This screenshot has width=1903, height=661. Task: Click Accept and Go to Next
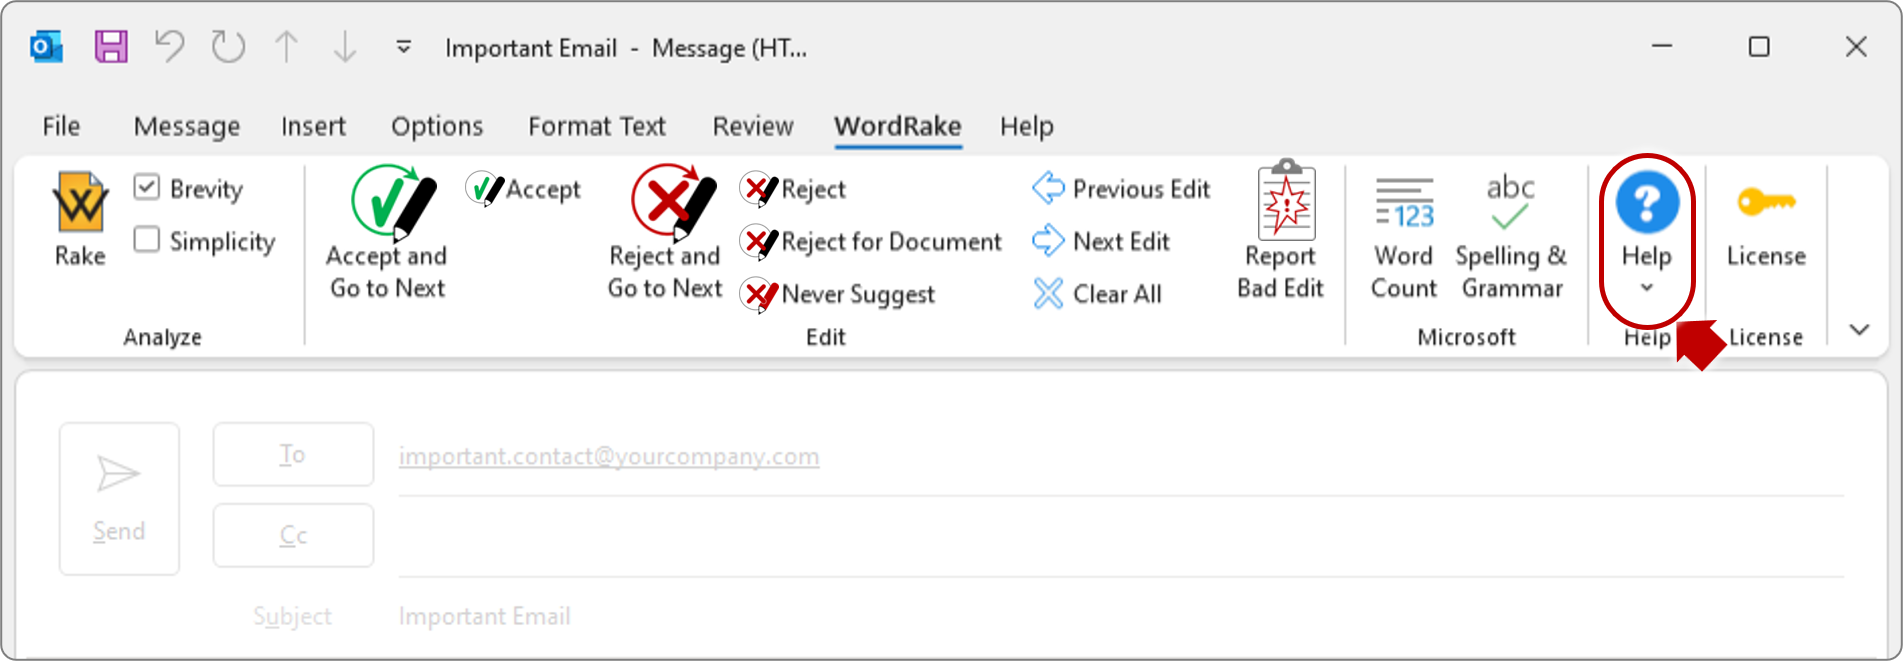(387, 233)
